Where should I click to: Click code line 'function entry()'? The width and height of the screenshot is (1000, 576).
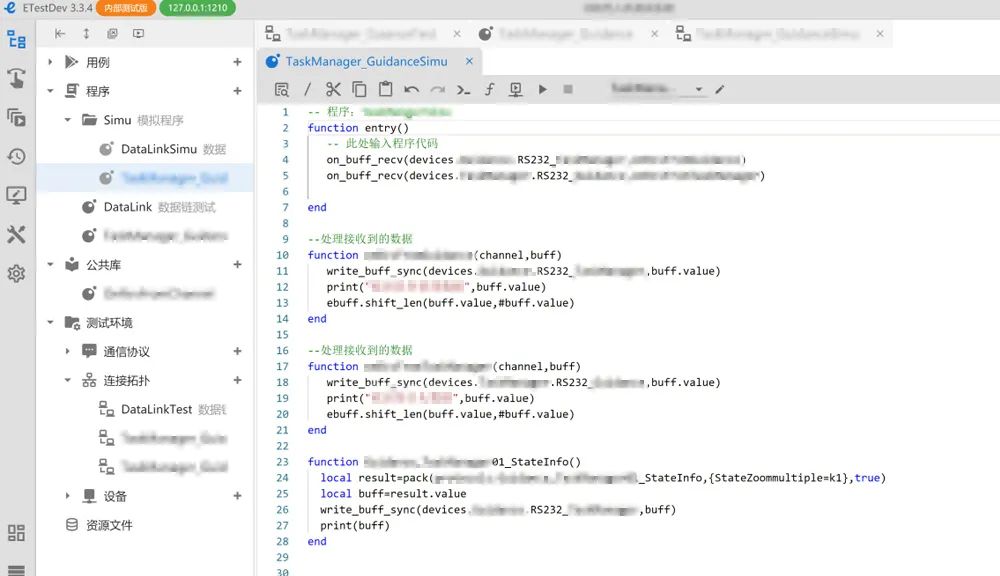pyautogui.click(x=358, y=128)
